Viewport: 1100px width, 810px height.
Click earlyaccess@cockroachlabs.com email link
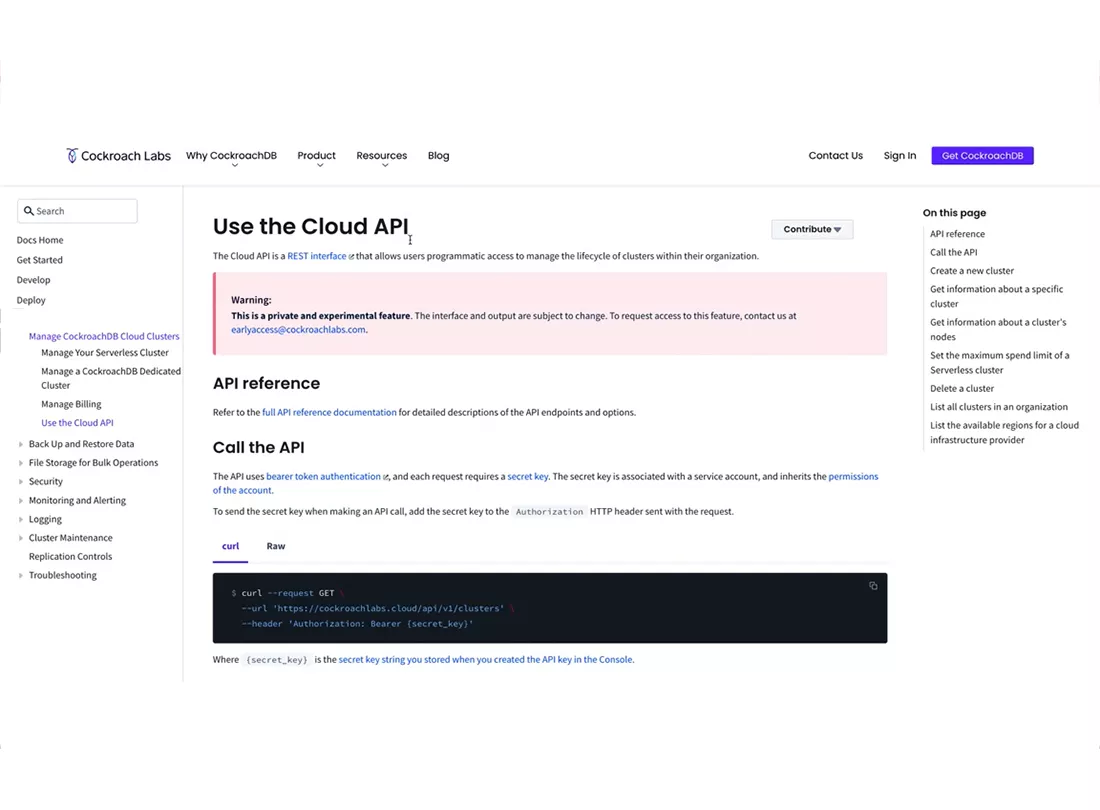(298, 330)
